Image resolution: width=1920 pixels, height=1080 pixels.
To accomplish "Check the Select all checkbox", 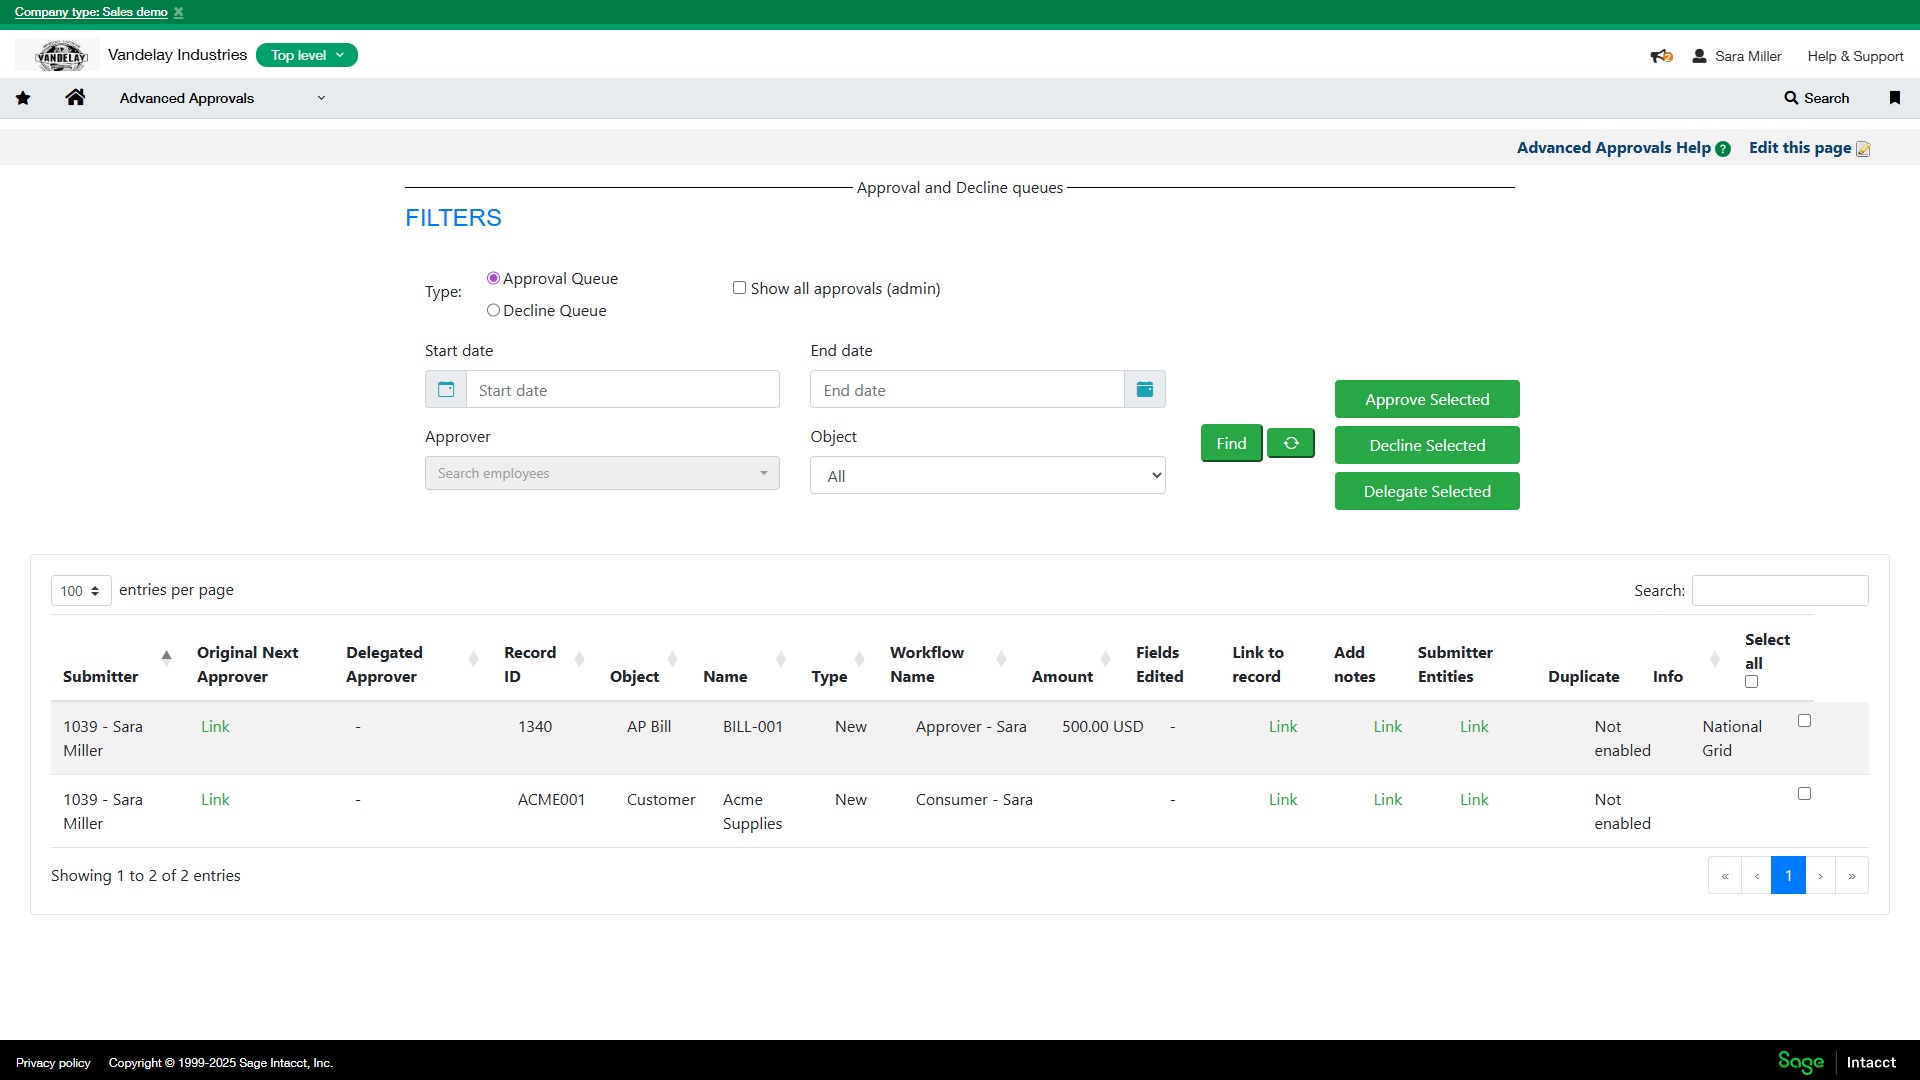I will [x=1751, y=682].
